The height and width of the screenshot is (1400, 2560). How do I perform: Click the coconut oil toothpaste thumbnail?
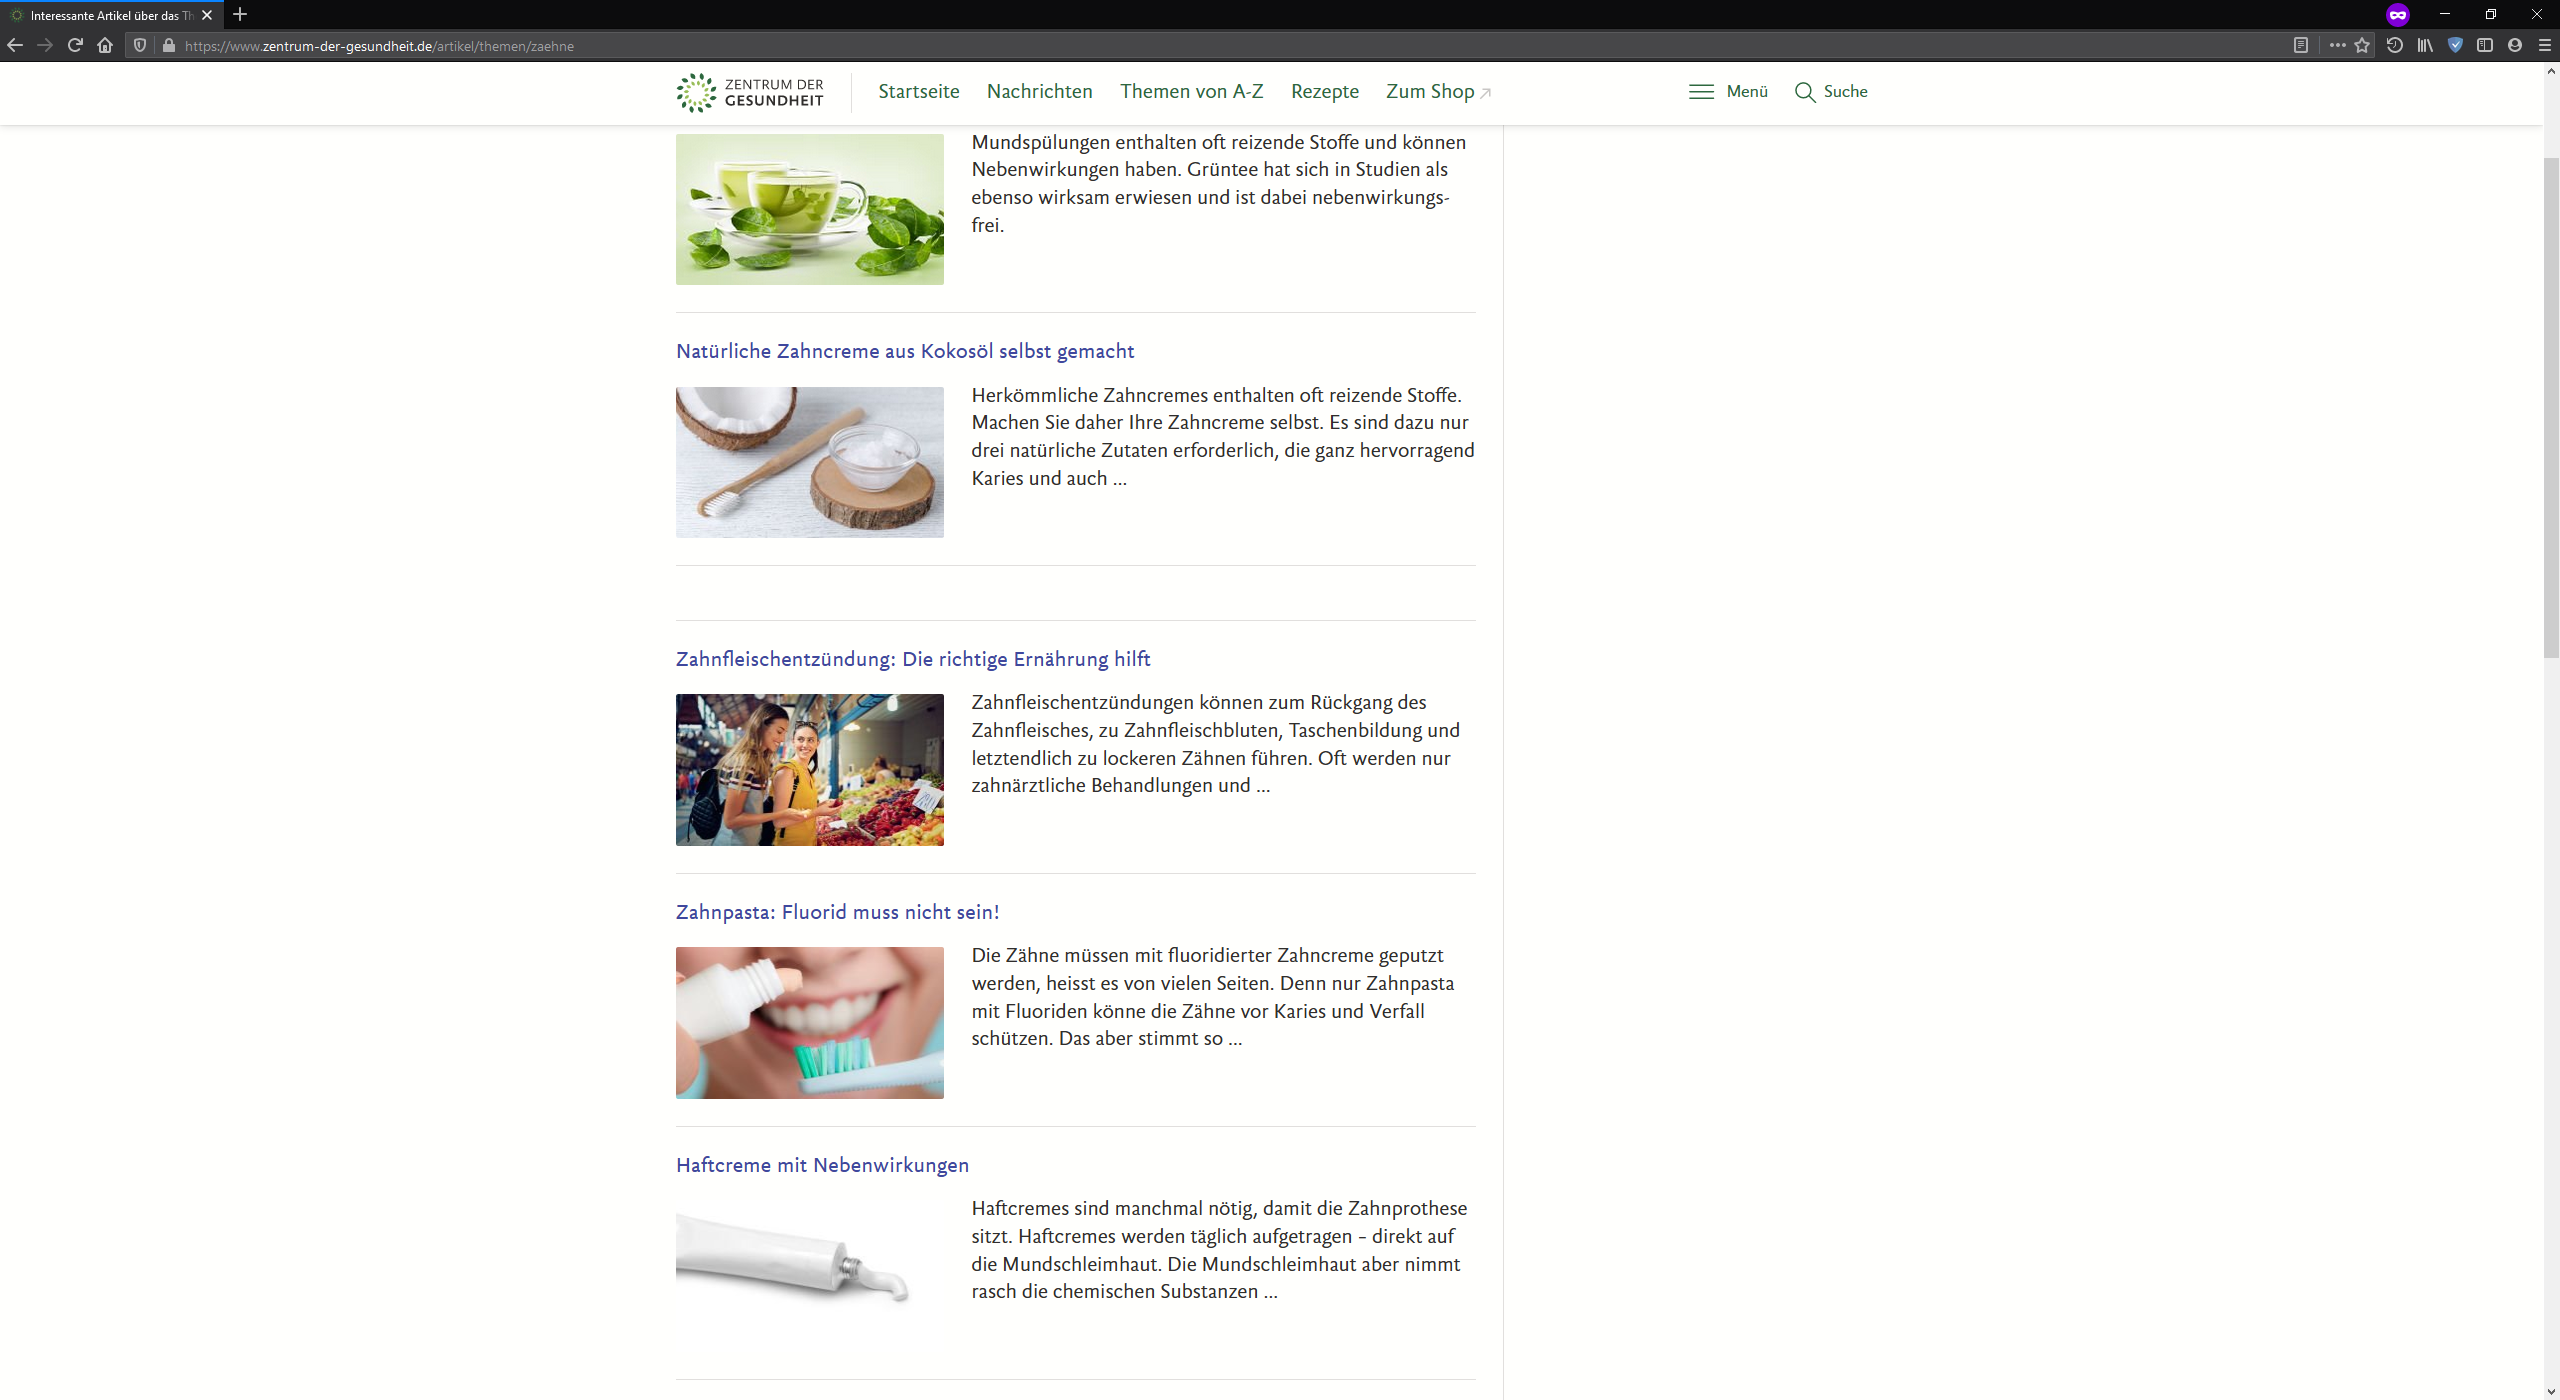tap(809, 461)
